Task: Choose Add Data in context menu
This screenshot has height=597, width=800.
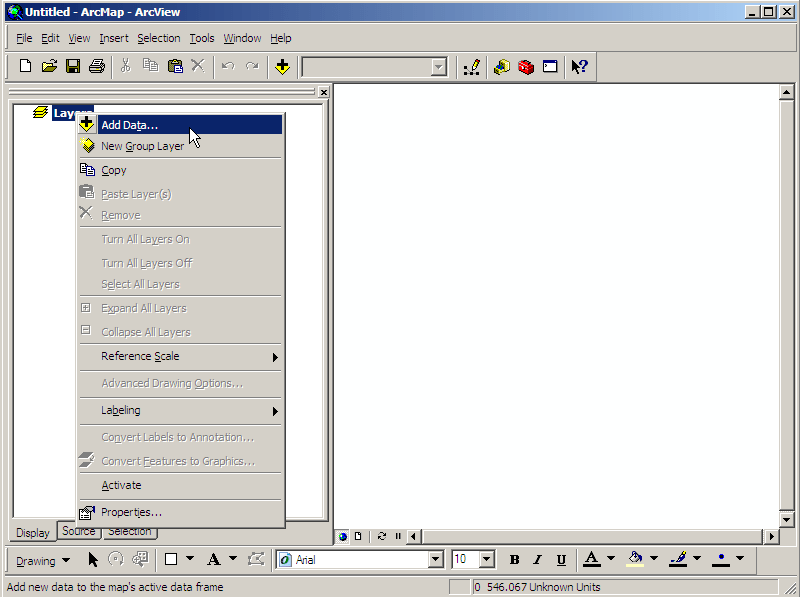Action: 181,125
